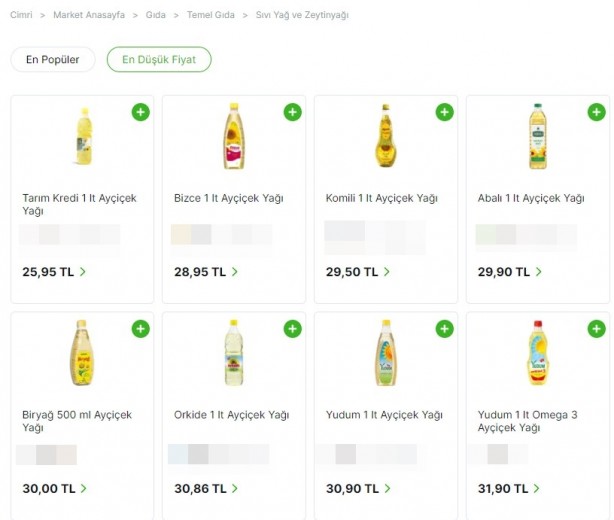Screen dimensions: 614x520
Task: Add Bizce 1 lt Ayçiçek Yağı with plus
Action: tap(293, 112)
